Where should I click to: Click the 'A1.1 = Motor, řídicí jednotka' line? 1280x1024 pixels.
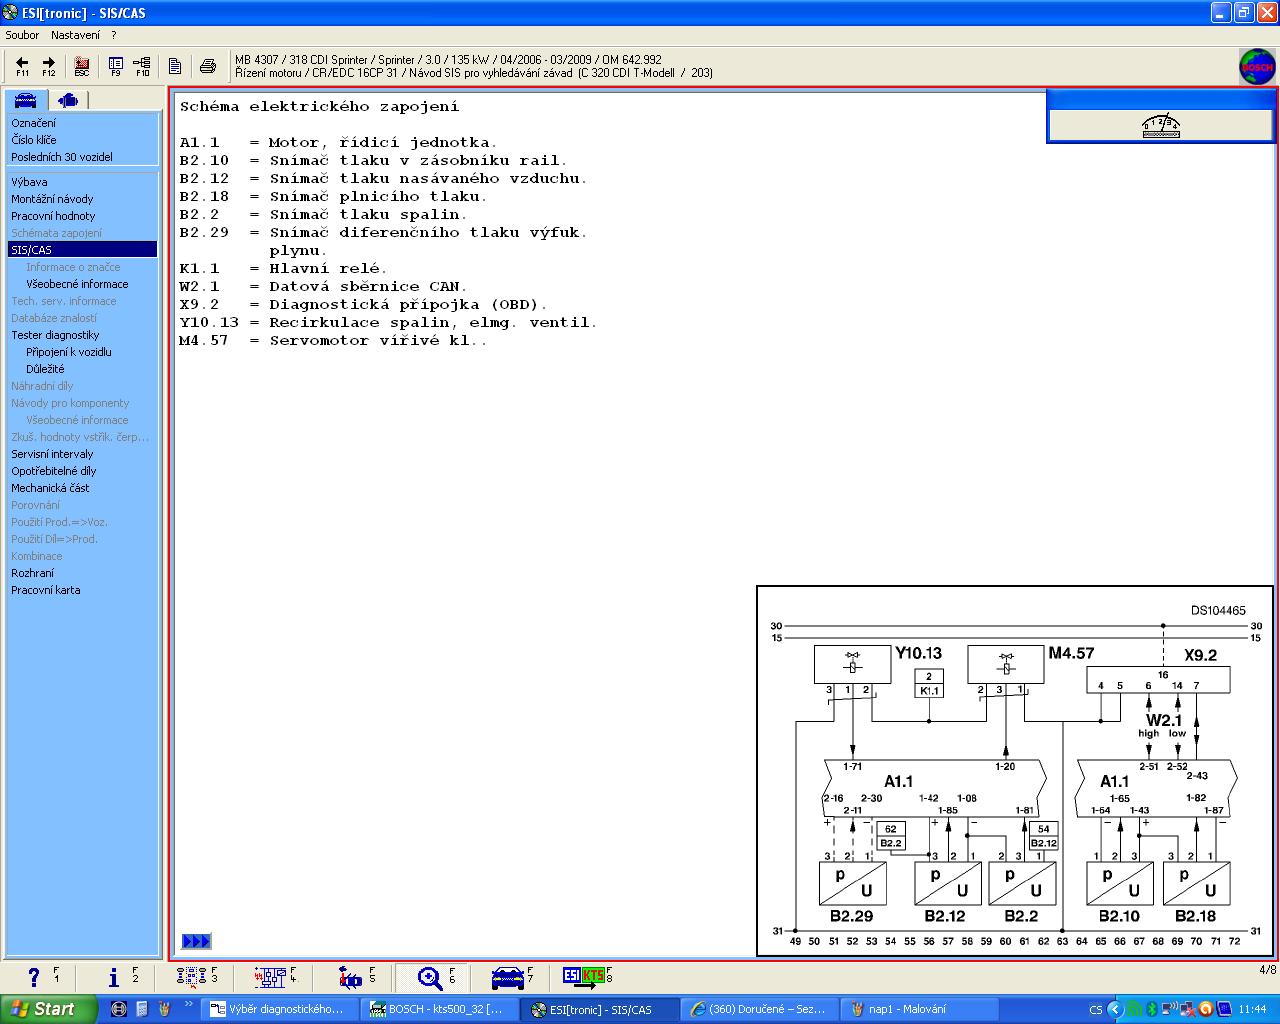tap(338, 143)
